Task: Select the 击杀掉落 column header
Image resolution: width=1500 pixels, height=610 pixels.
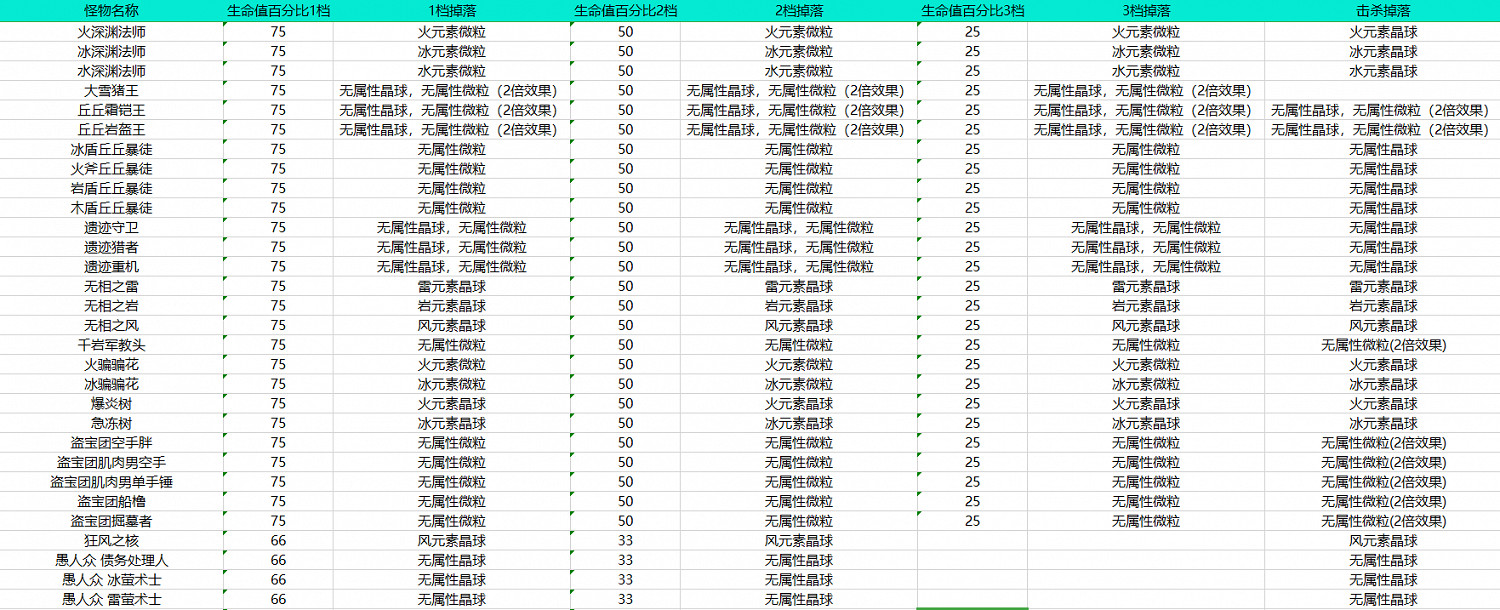Action: click(1382, 11)
